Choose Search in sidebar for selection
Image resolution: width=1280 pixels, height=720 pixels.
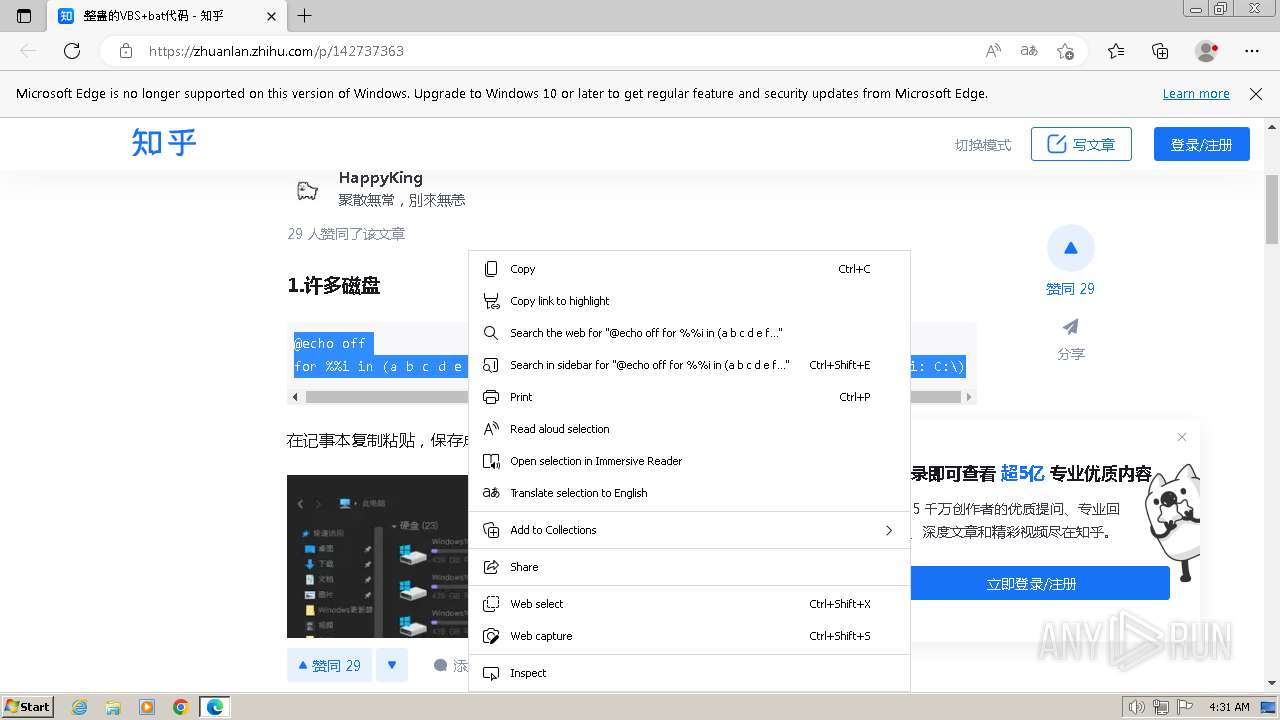coord(689,365)
